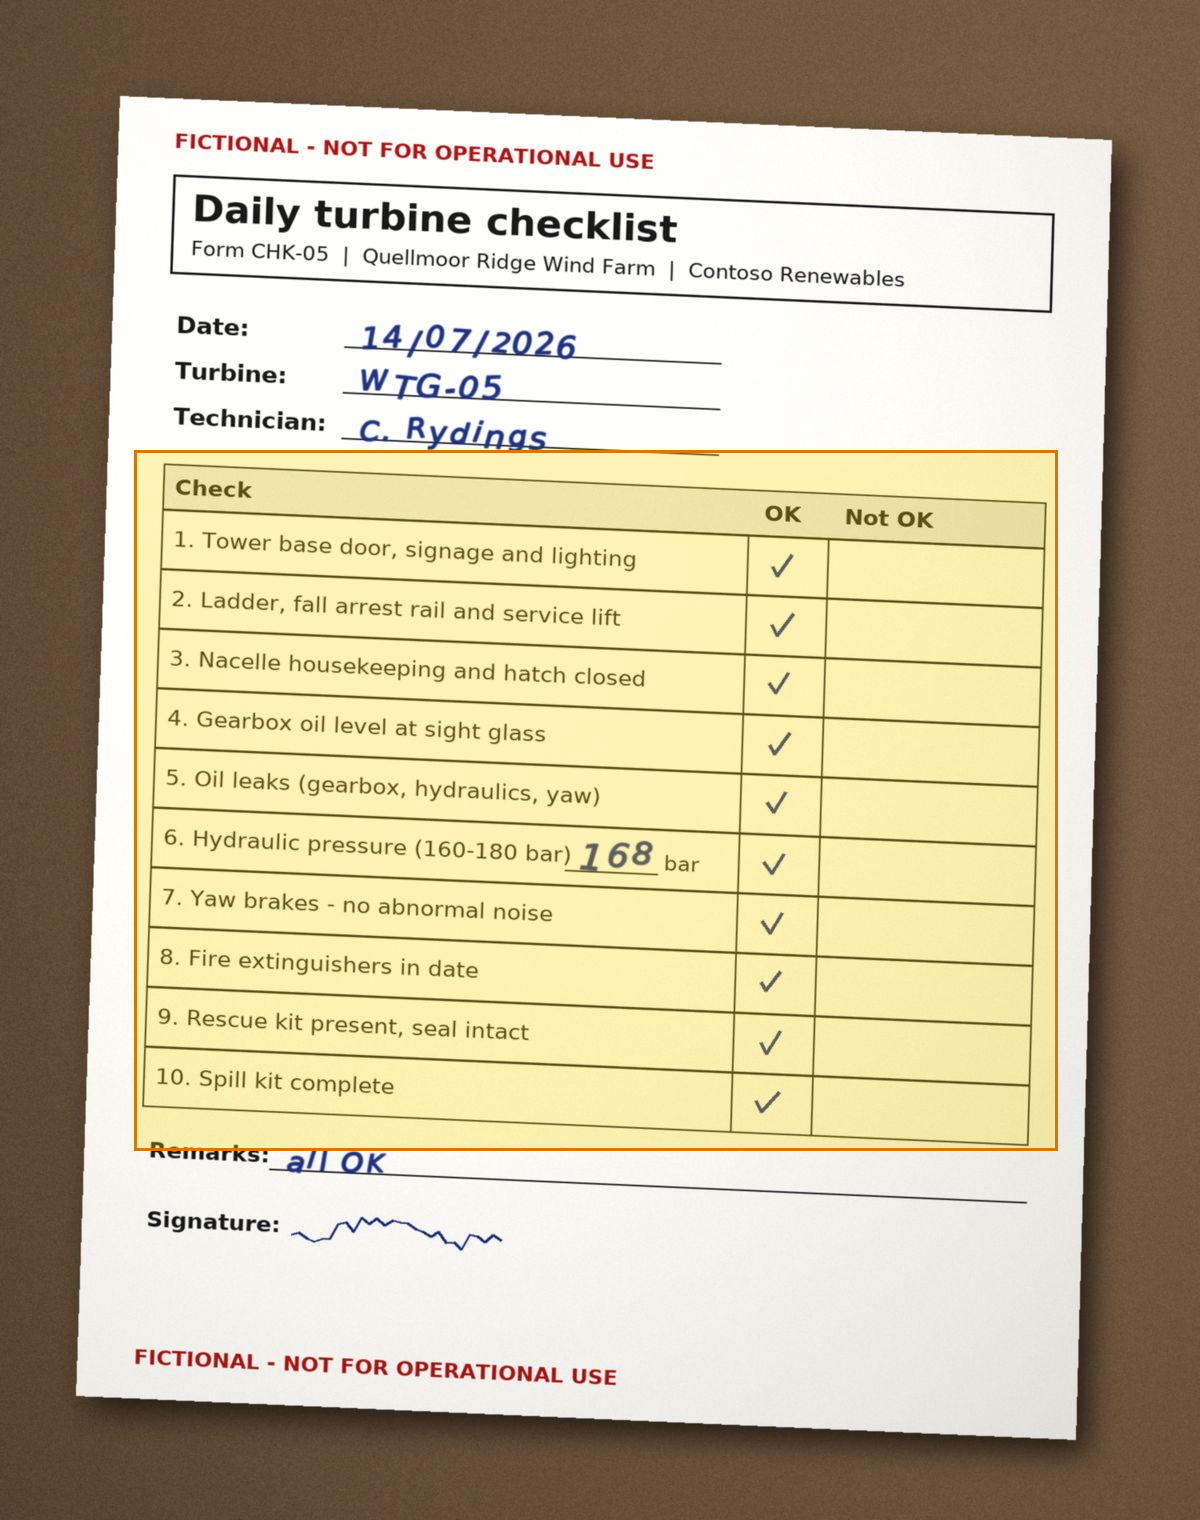Tick OK box for Gearbox oil level row

(x=782, y=745)
